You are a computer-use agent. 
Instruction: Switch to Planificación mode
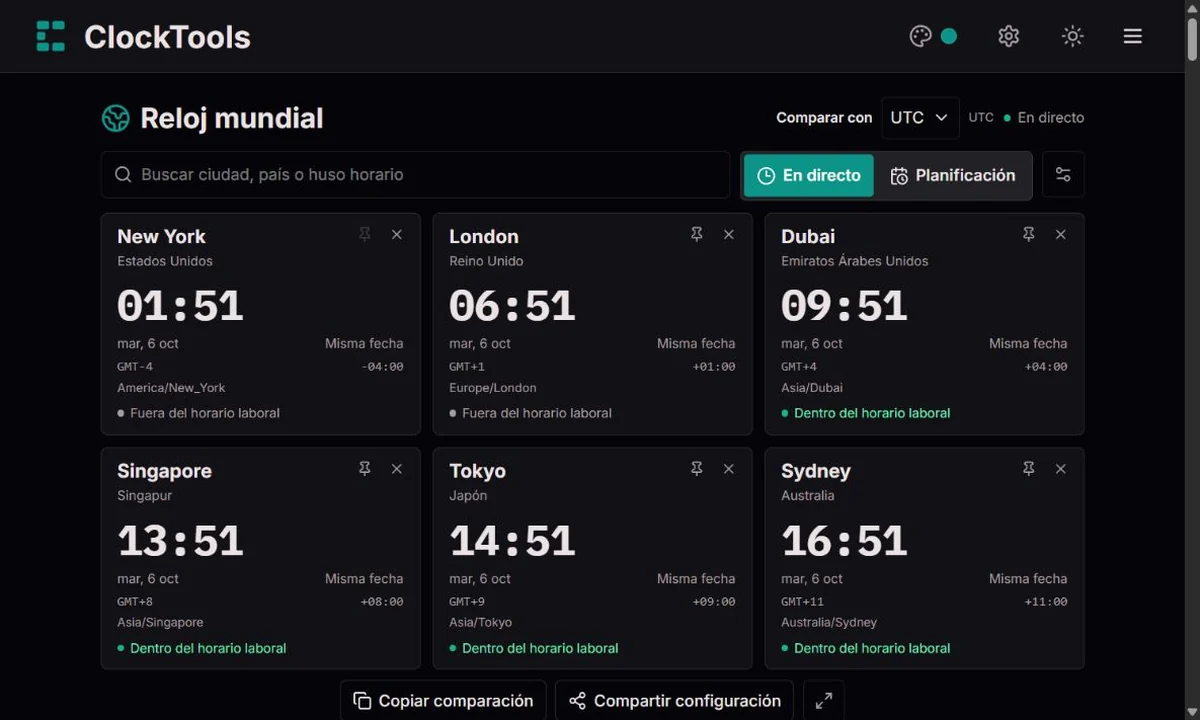(x=953, y=176)
